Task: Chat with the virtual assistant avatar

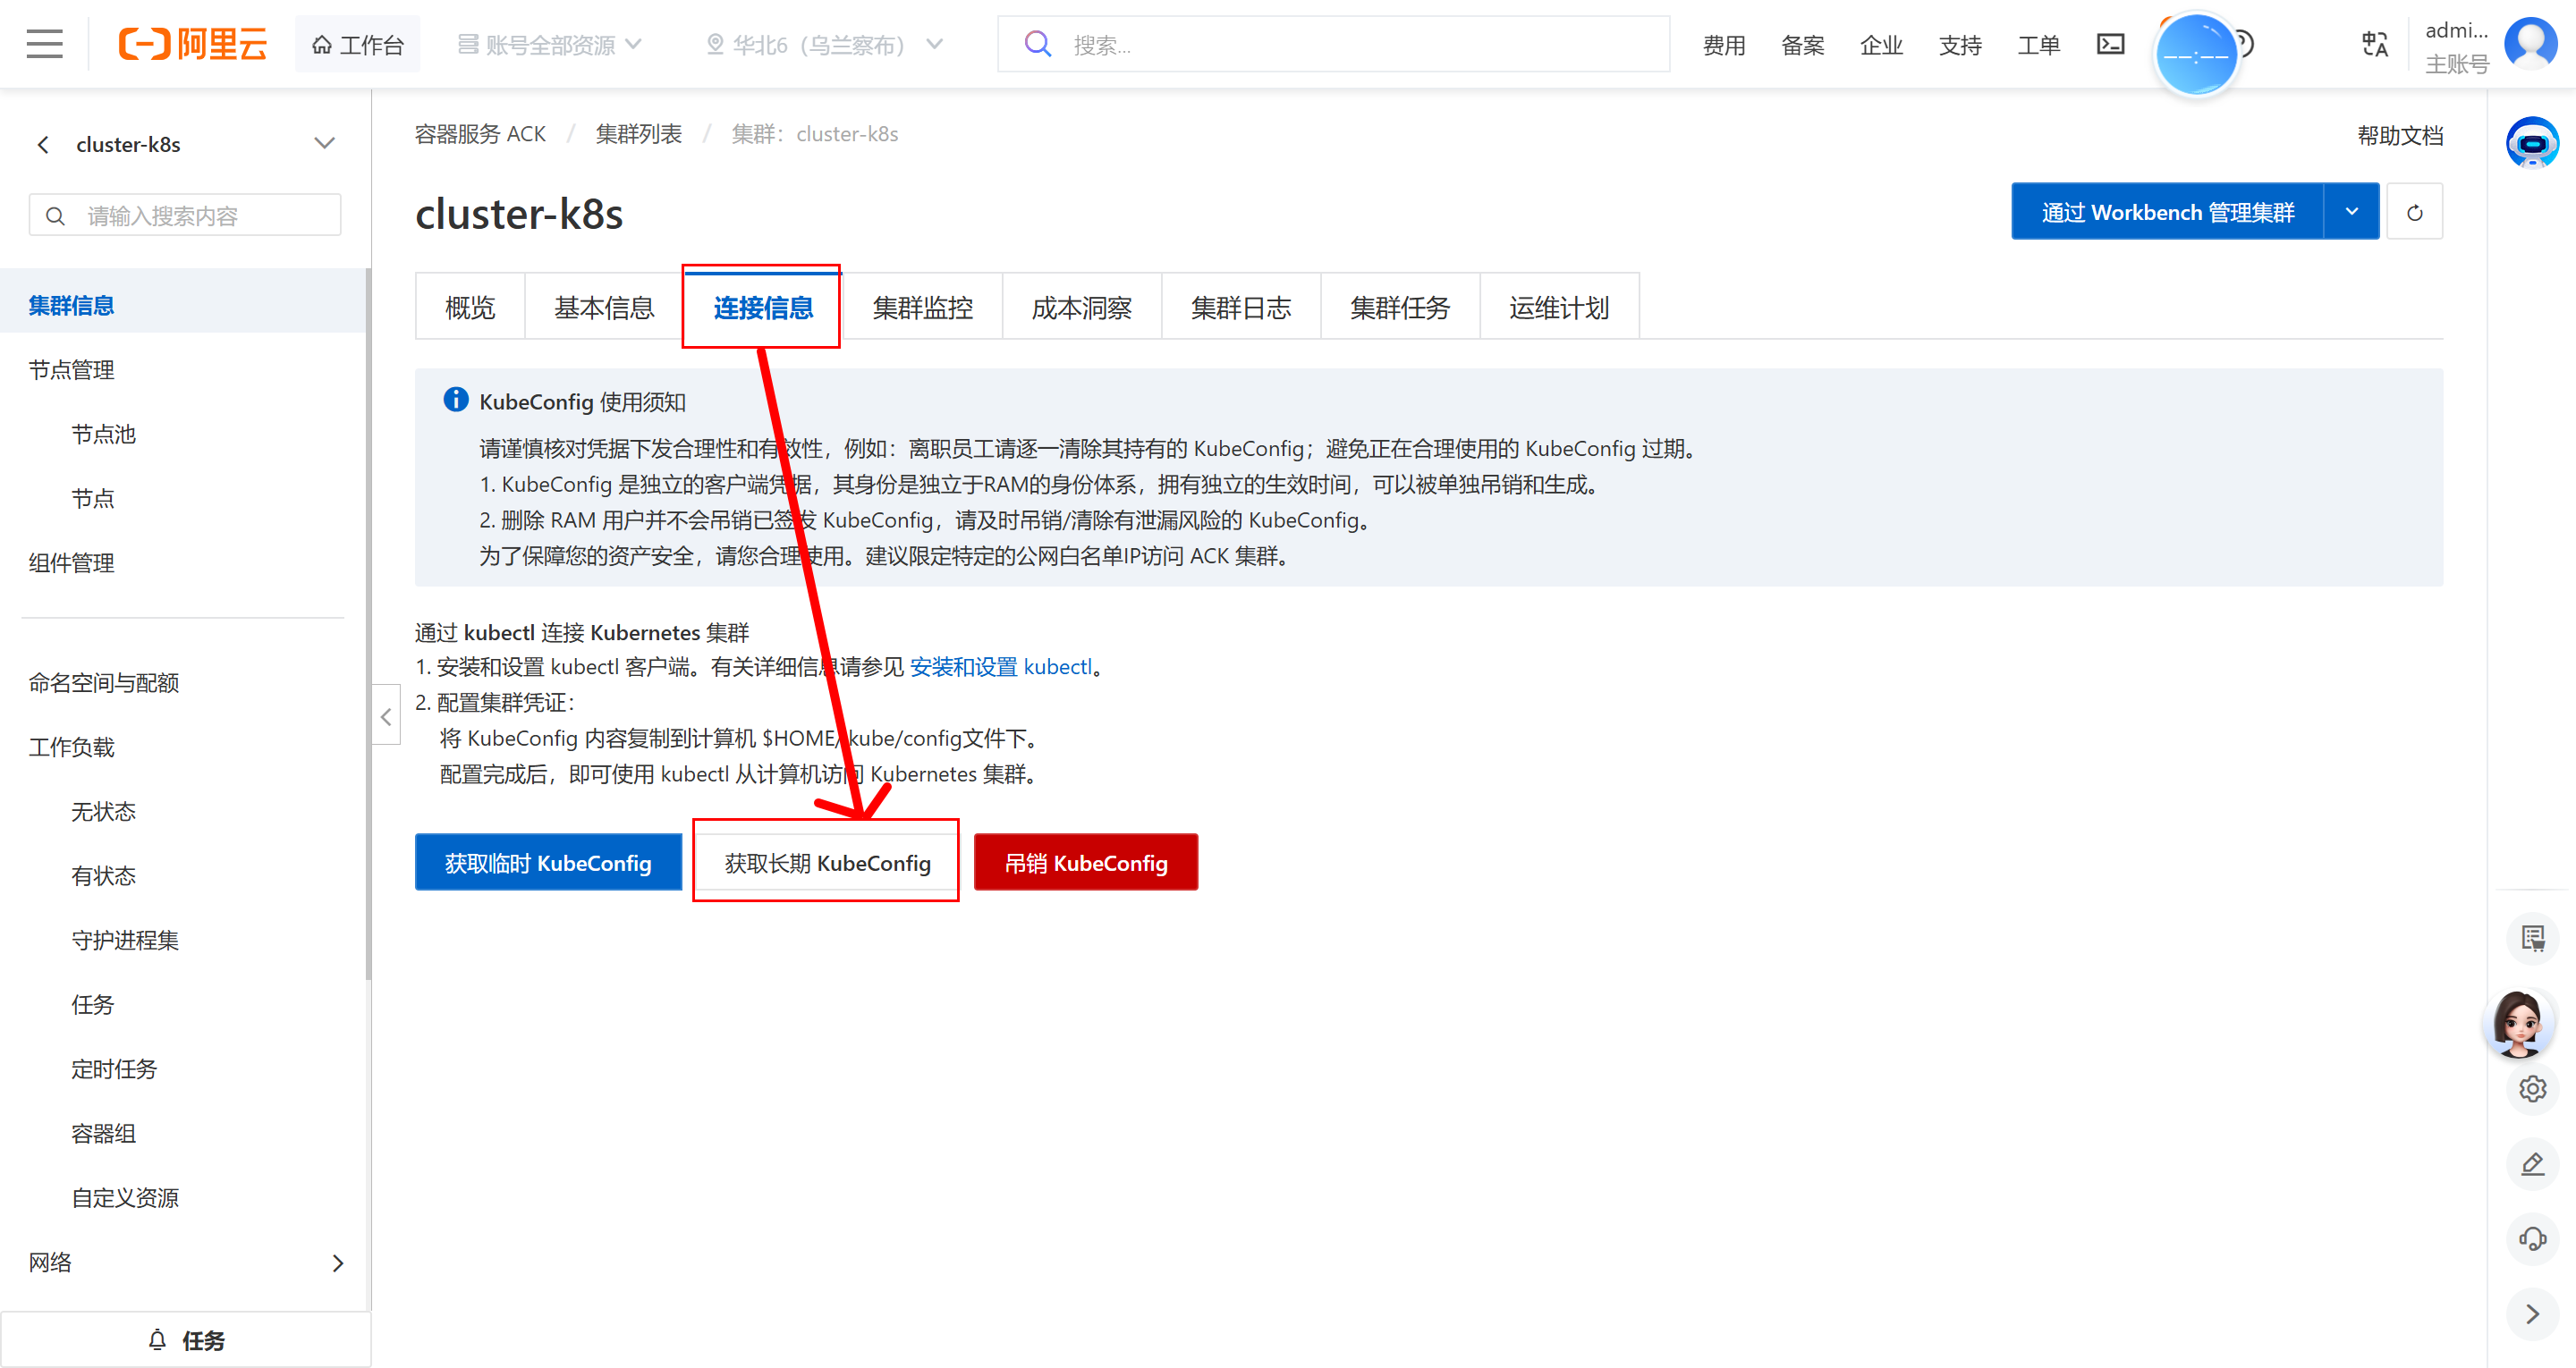Action: (x=2518, y=1023)
